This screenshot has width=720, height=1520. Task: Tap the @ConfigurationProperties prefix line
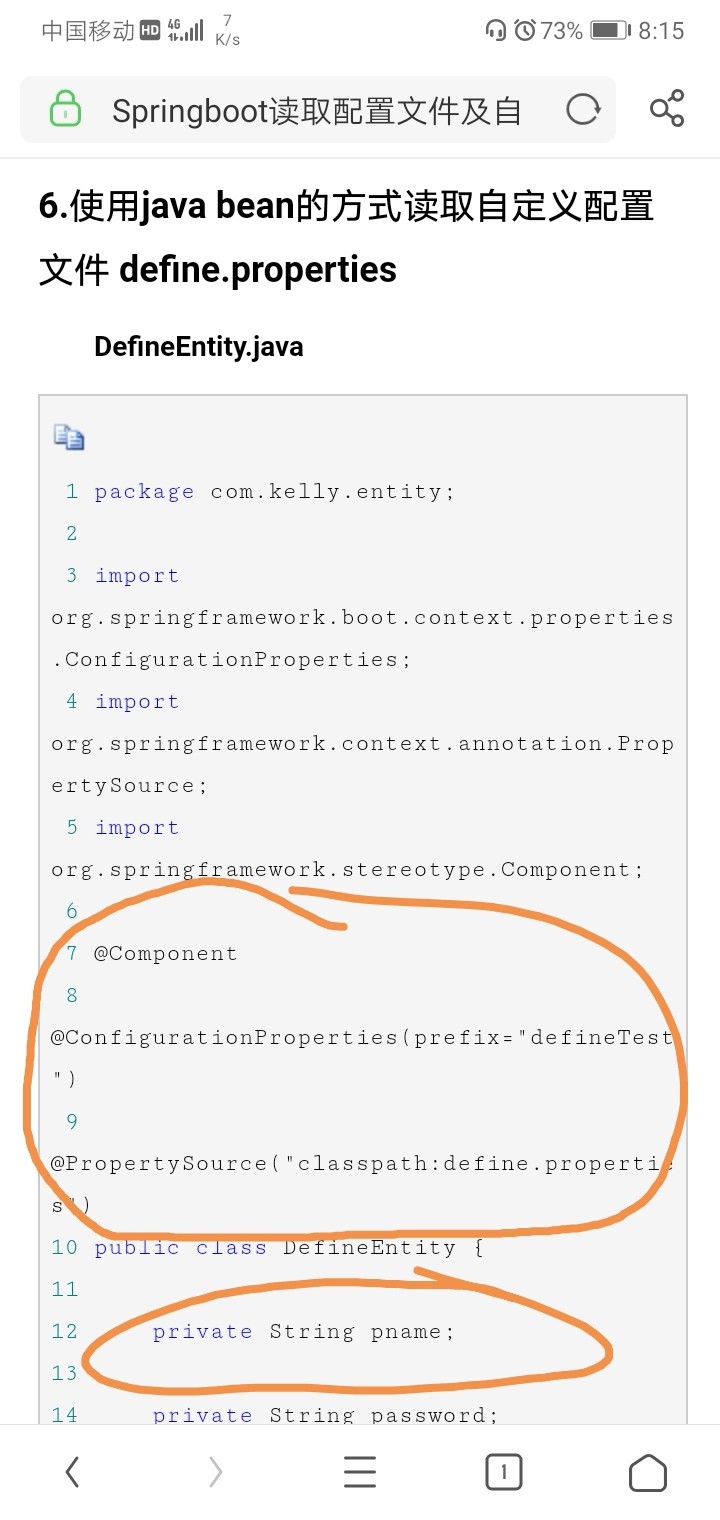[363, 1058]
